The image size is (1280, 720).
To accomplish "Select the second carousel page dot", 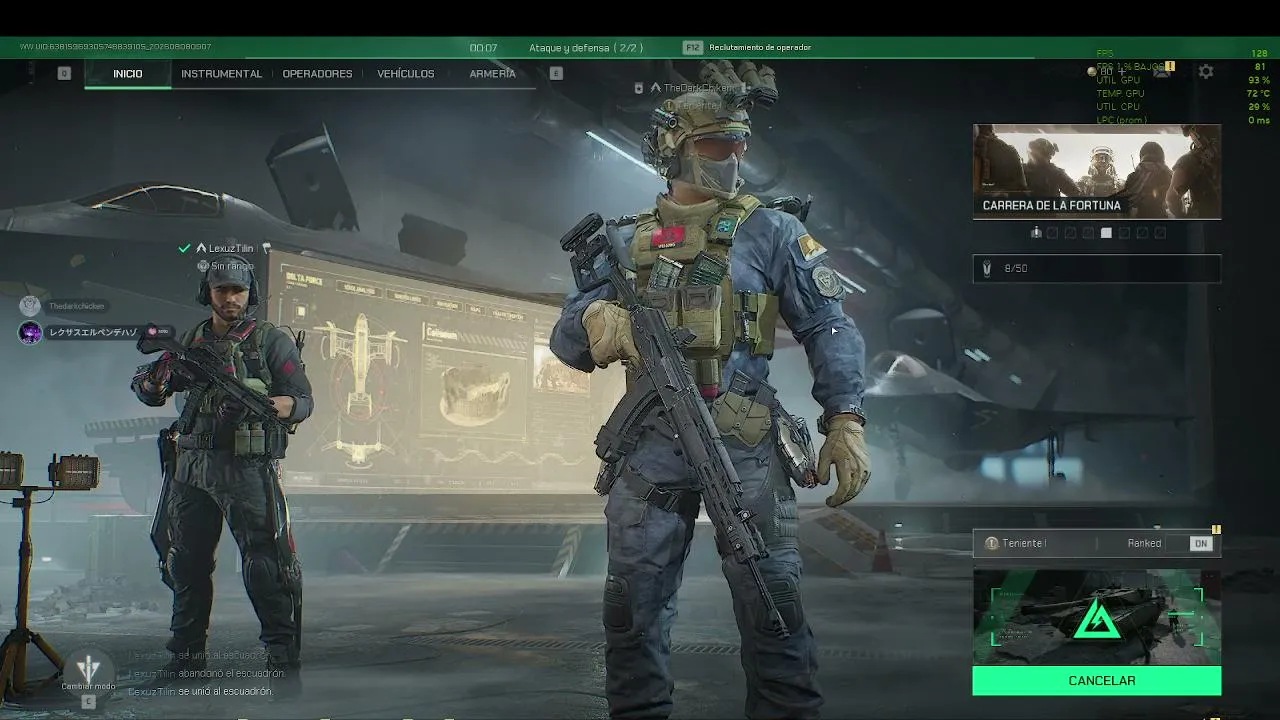I will tap(1053, 233).
